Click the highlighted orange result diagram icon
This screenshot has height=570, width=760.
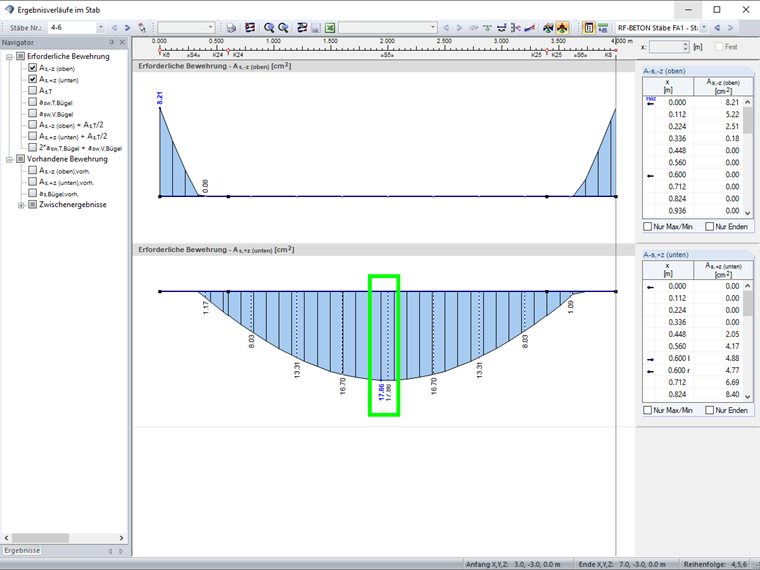(562, 28)
